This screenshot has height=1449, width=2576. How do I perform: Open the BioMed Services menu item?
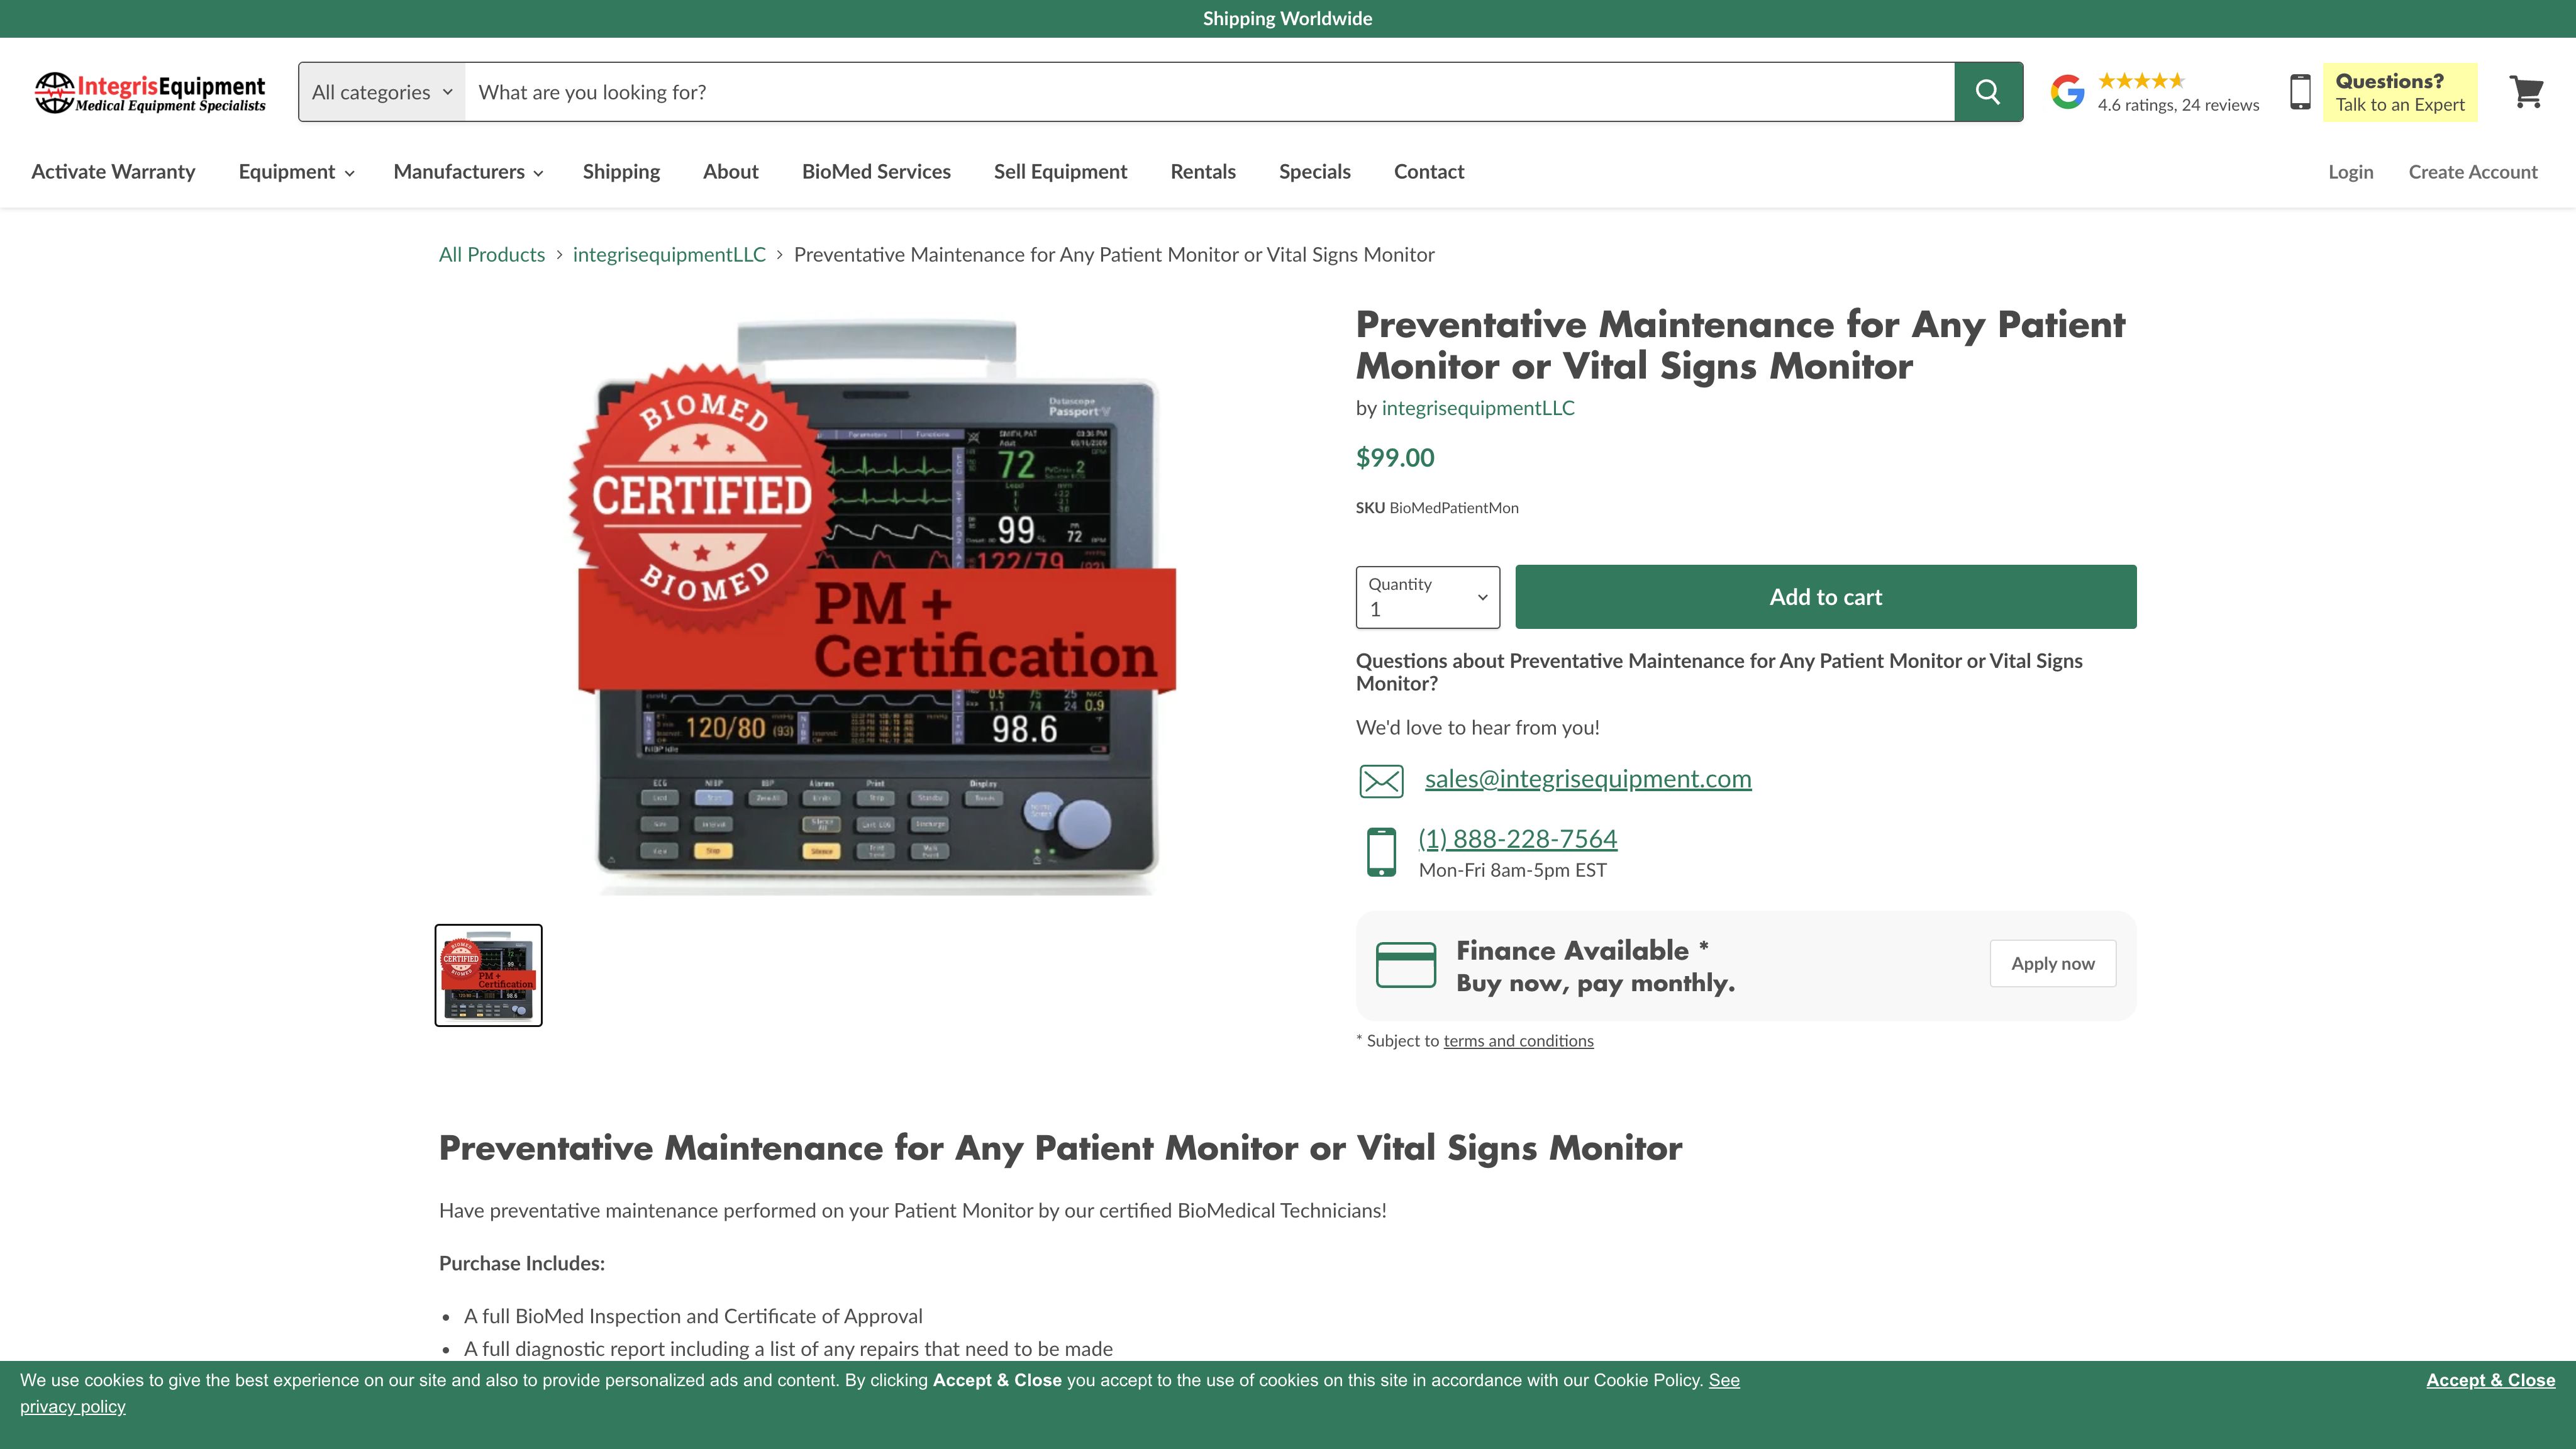click(876, 172)
